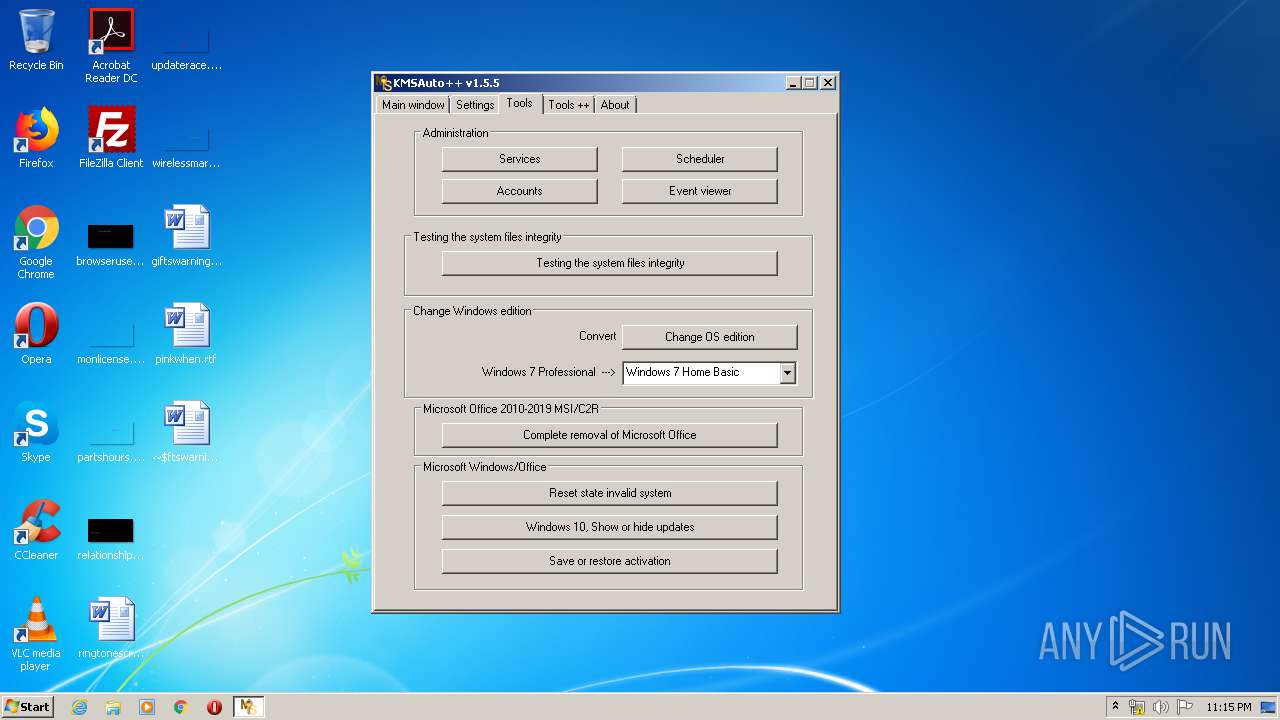The width and height of the screenshot is (1280, 720).
Task: Click the Services button
Action: (x=520, y=159)
